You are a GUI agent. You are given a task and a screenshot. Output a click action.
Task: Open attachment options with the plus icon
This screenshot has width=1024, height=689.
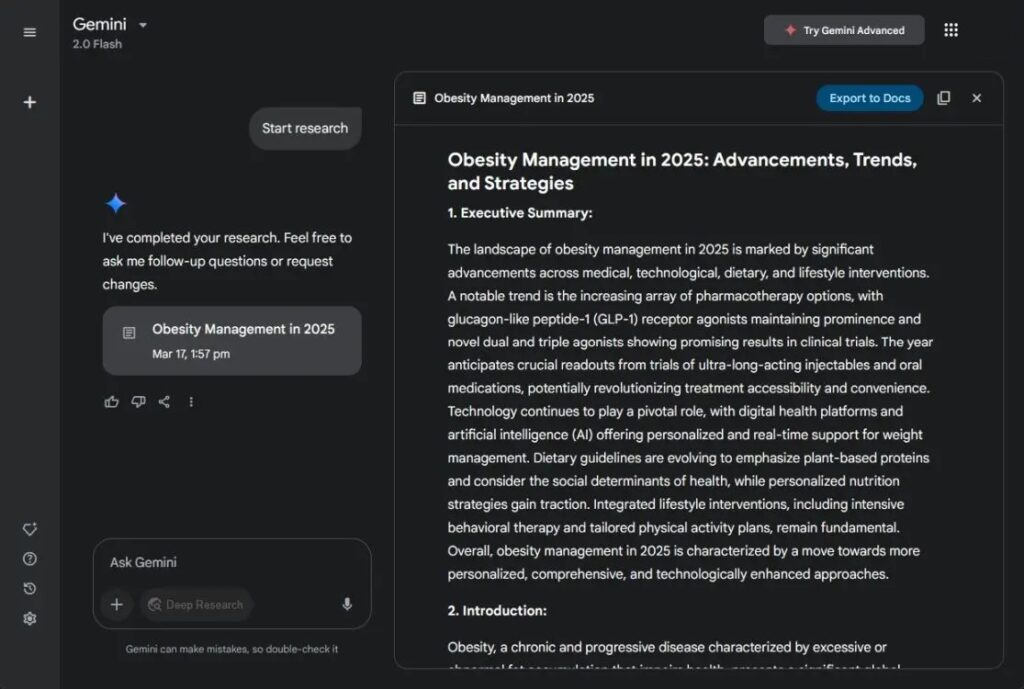click(x=117, y=604)
